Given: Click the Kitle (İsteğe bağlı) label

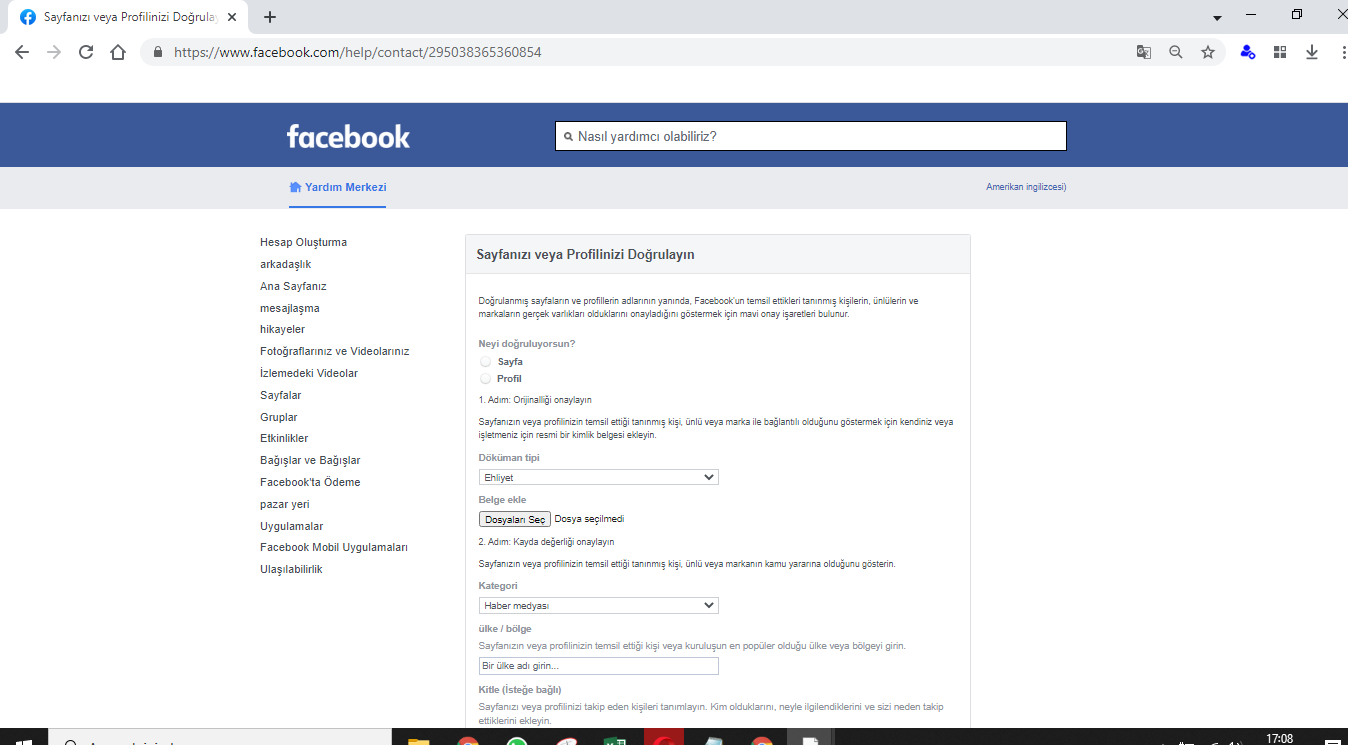Looking at the screenshot, I should pyautogui.click(x=520, y=689).
